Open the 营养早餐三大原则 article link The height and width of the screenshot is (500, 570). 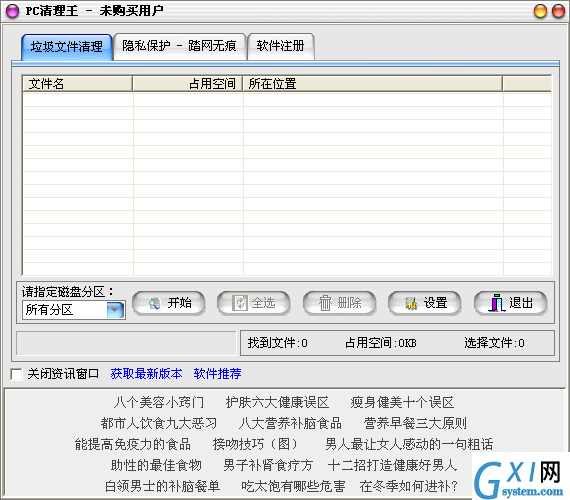[415, 423]
